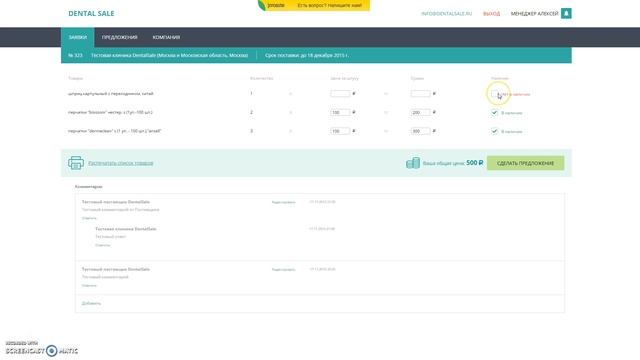Click the price field for перчатки dermaclean
This screenshot has height=360, width=640.
(x=340, y=131)
